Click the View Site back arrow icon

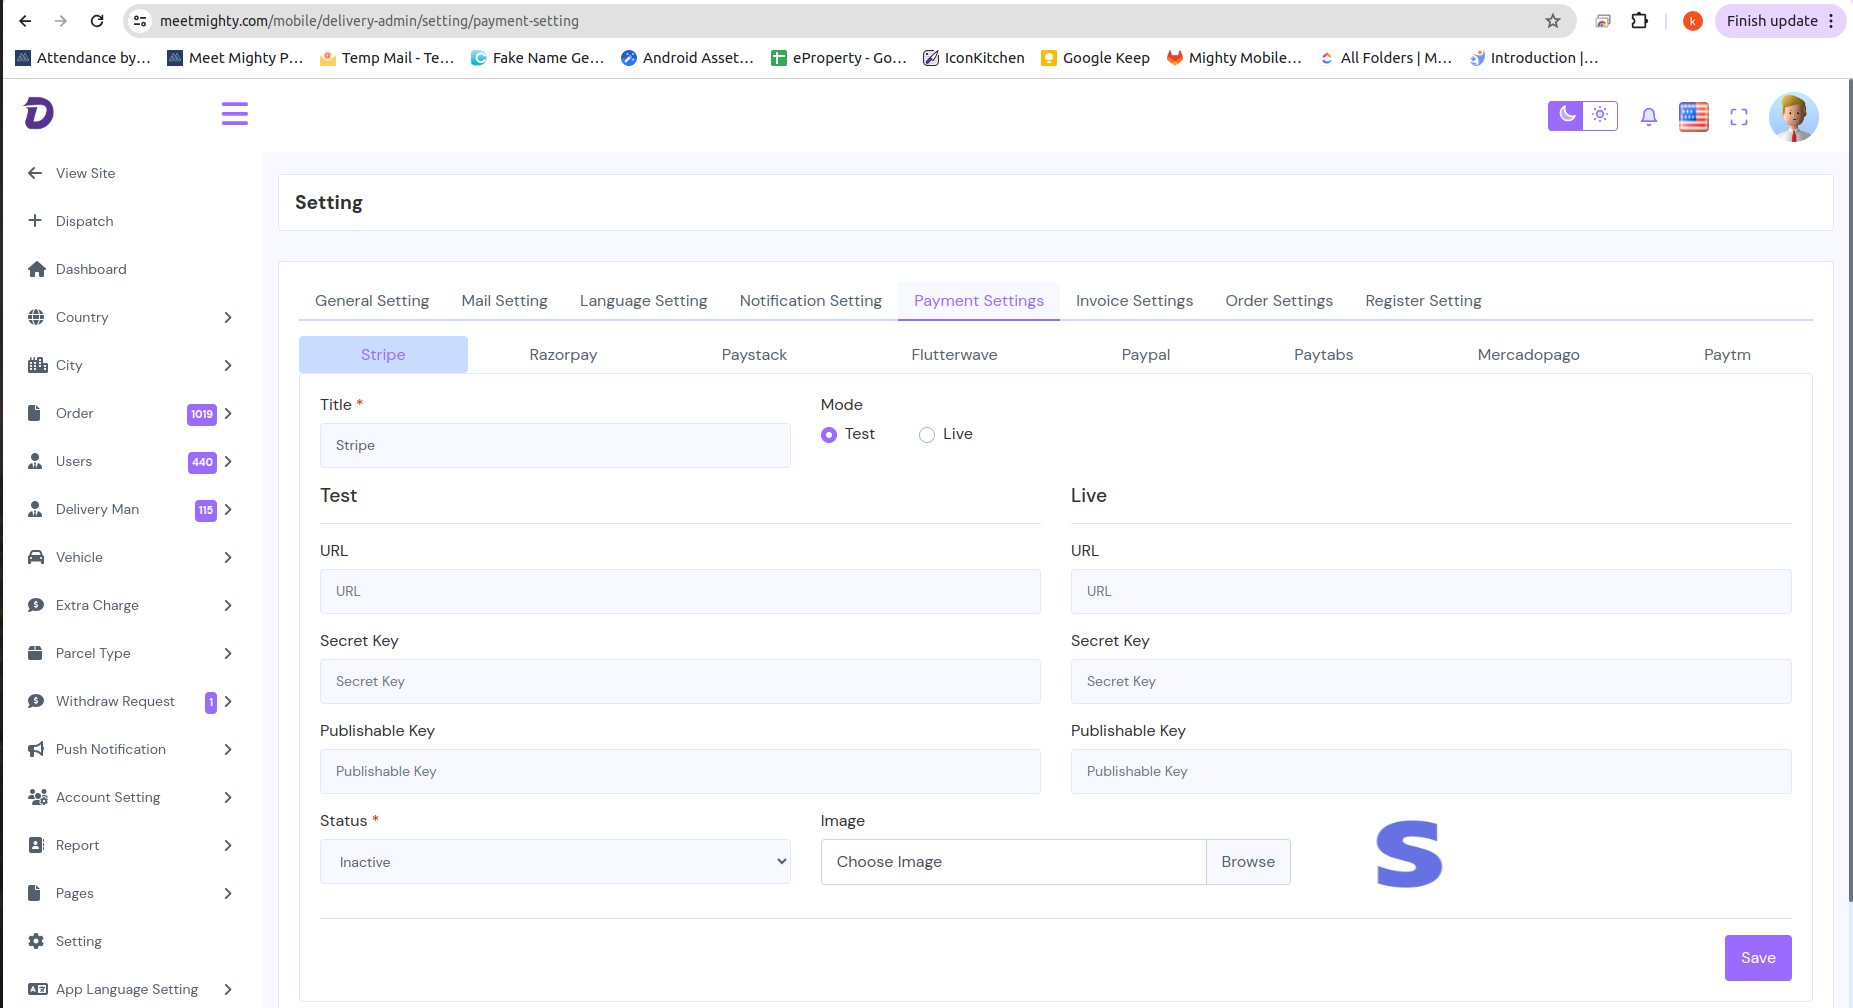tap(35, 173)
